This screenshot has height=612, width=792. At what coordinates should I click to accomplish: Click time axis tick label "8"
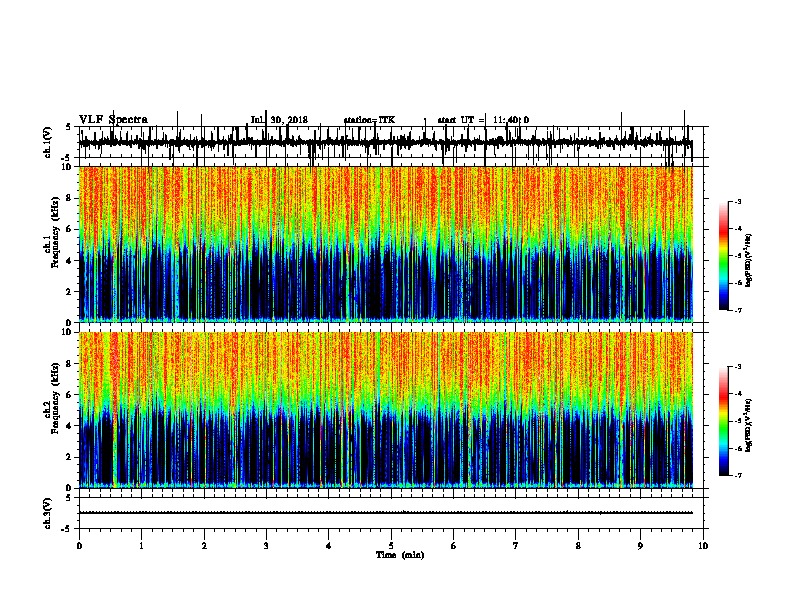coord(578,546)
